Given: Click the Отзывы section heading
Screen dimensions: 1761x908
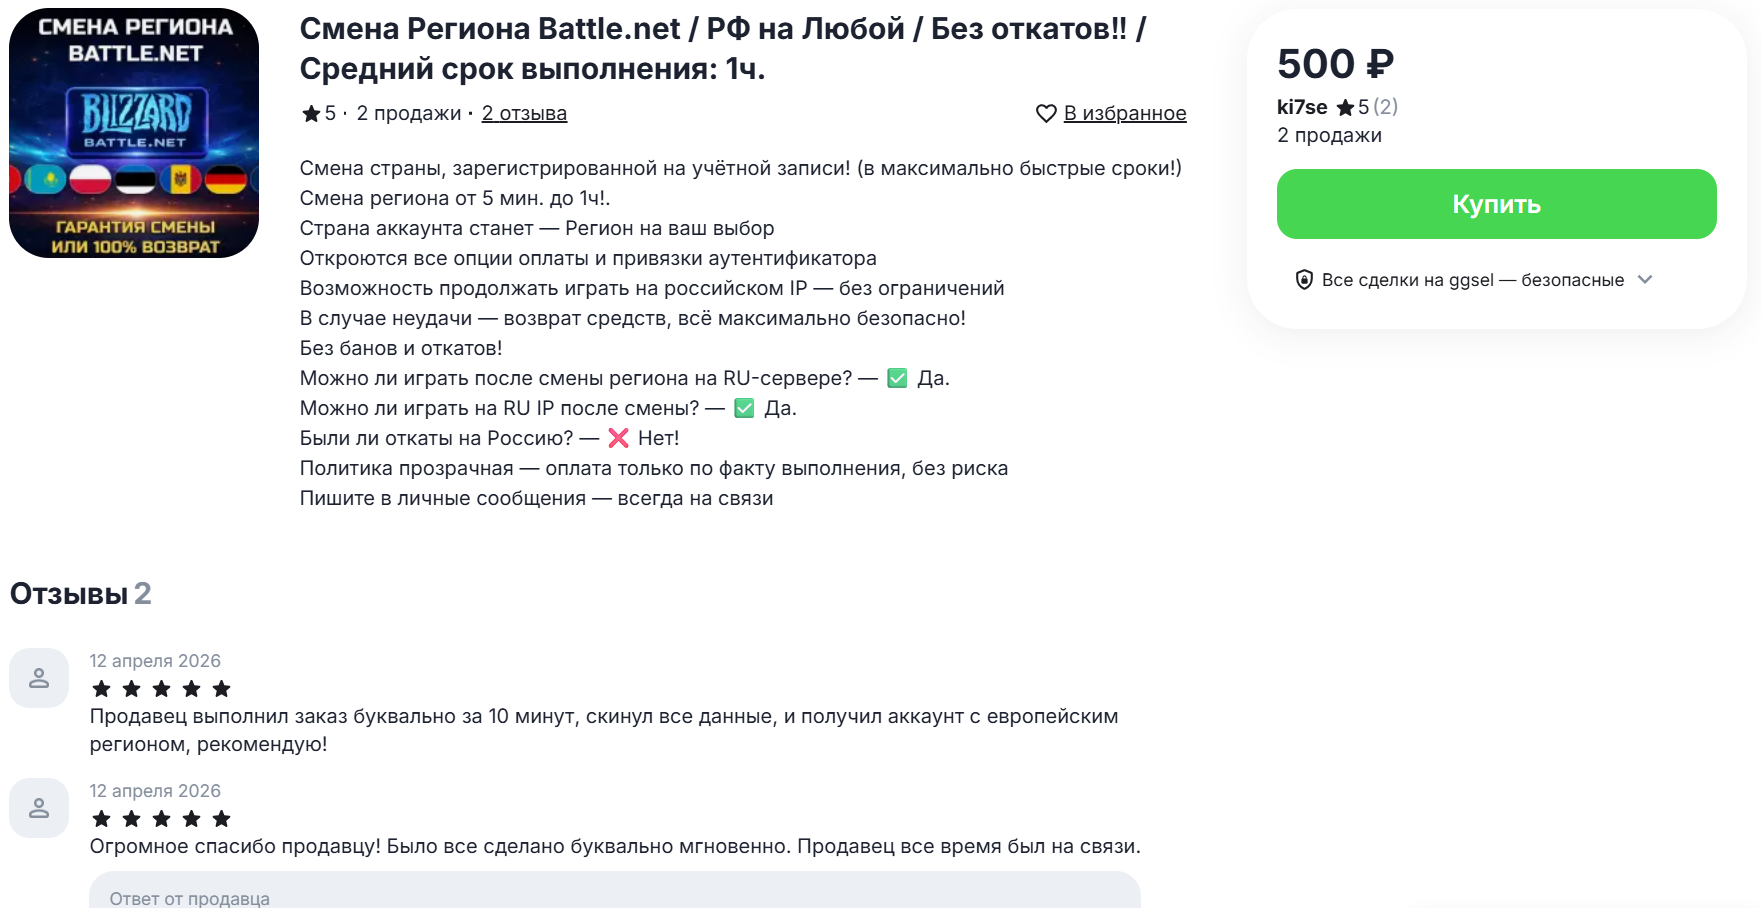Looking at the screenshot, I should pos(69,594).
